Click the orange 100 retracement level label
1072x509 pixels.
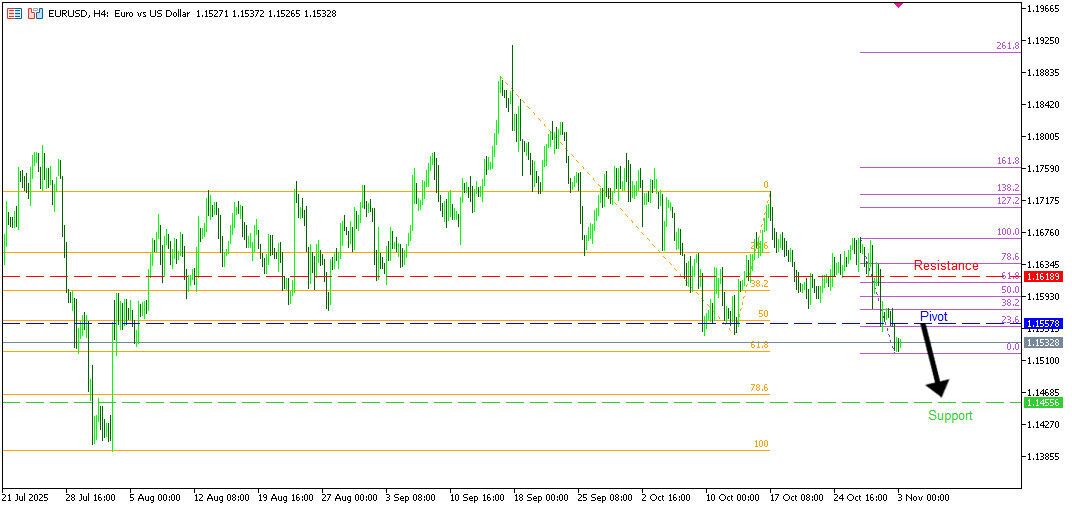tap(760, 444)
